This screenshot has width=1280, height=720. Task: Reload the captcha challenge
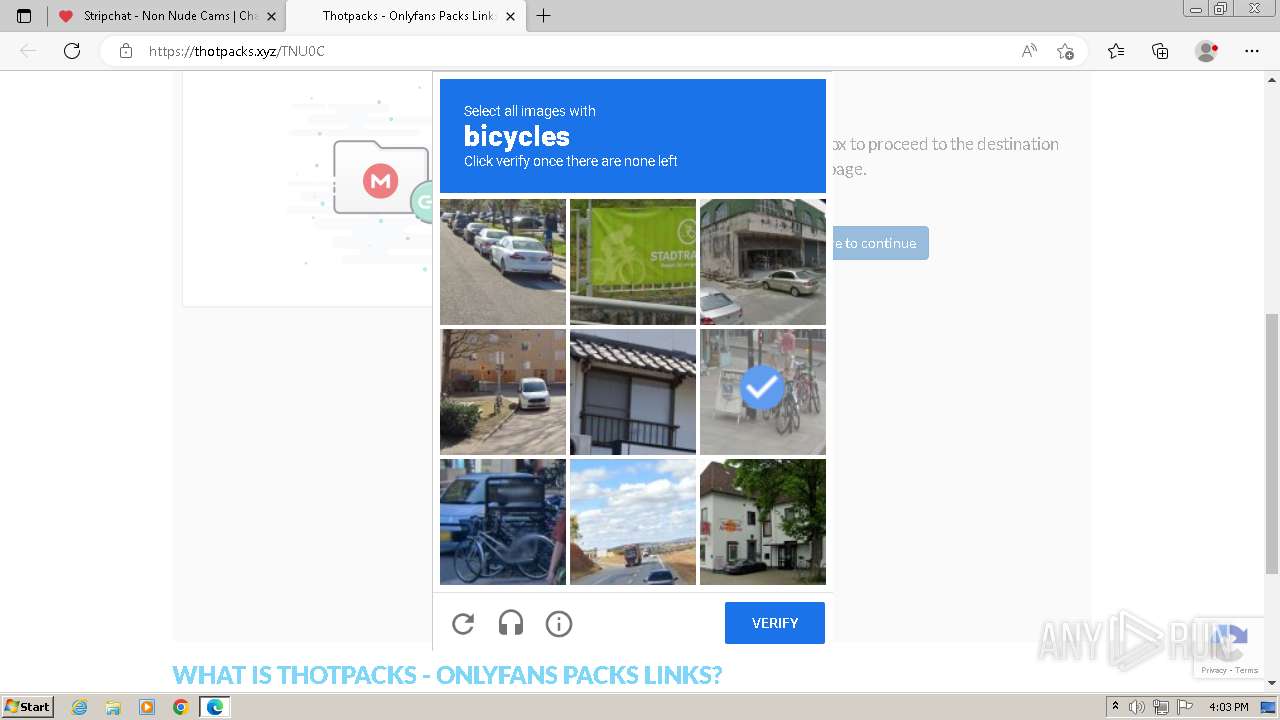pyautogui.click(x=463, y=624)
